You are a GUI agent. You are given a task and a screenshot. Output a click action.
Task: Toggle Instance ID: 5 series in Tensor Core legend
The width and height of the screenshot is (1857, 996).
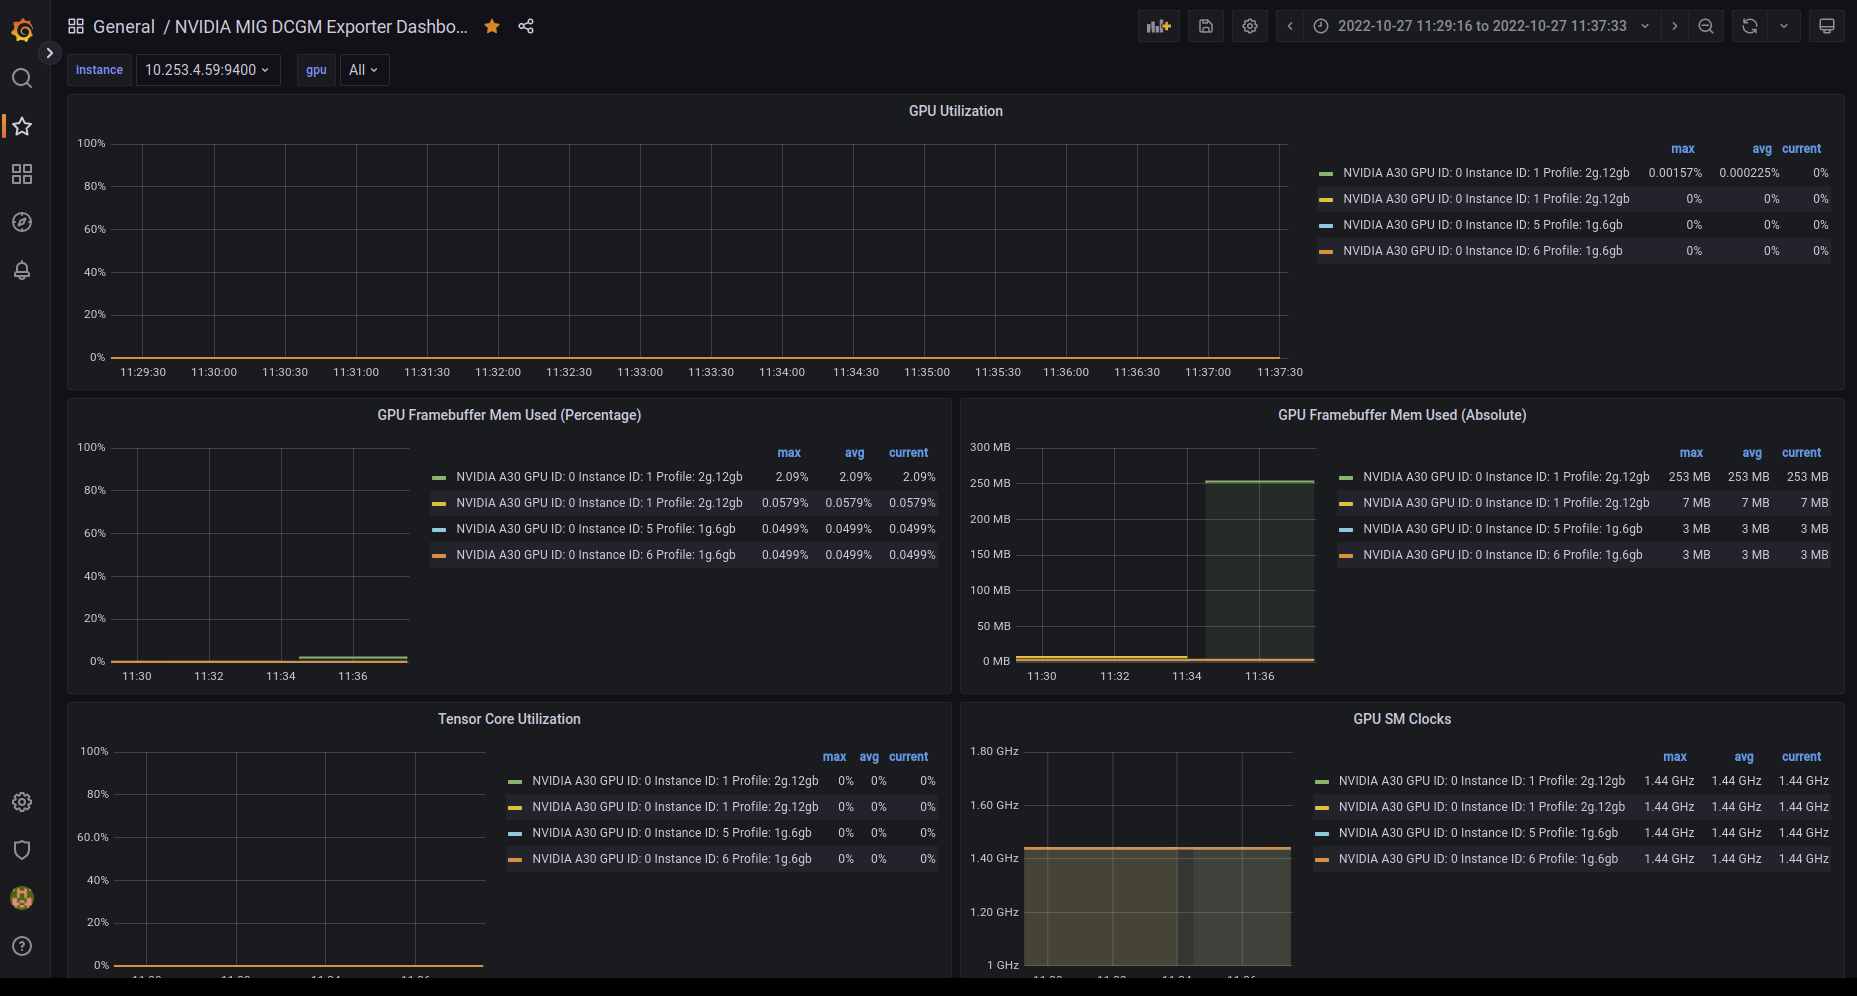point(672,833)
